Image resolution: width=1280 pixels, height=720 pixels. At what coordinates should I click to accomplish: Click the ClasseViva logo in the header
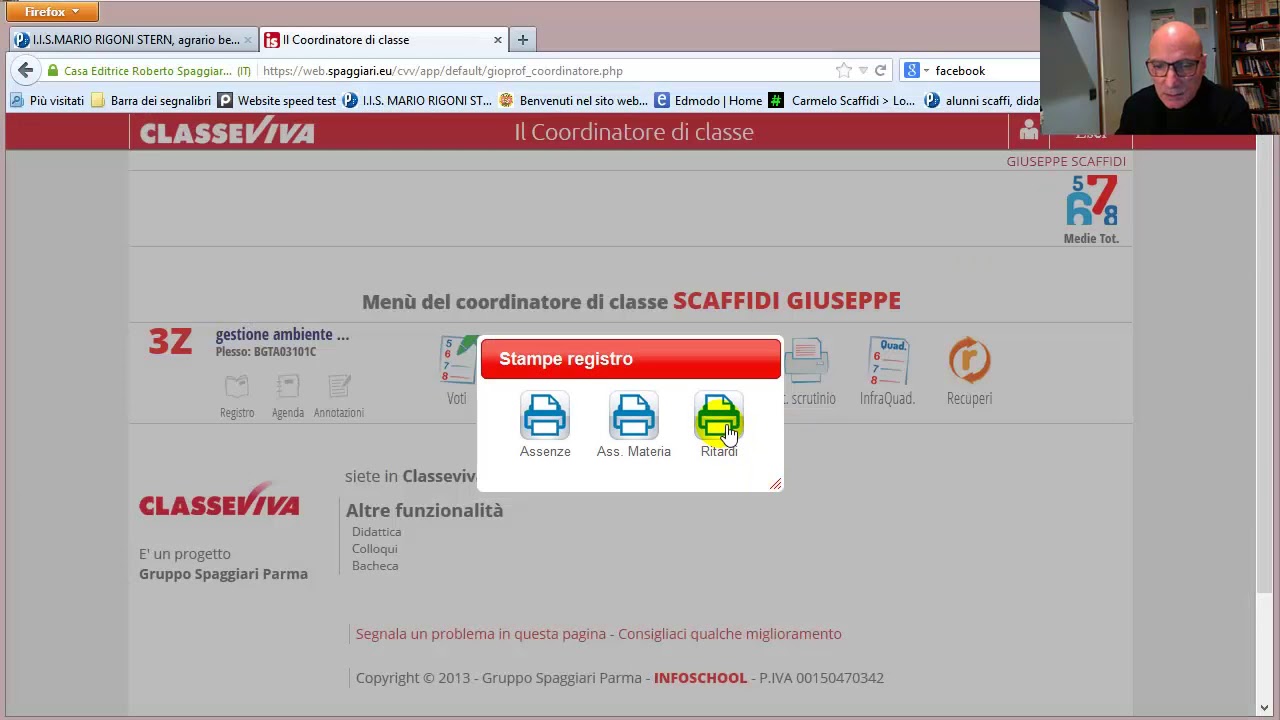(227, 131)
